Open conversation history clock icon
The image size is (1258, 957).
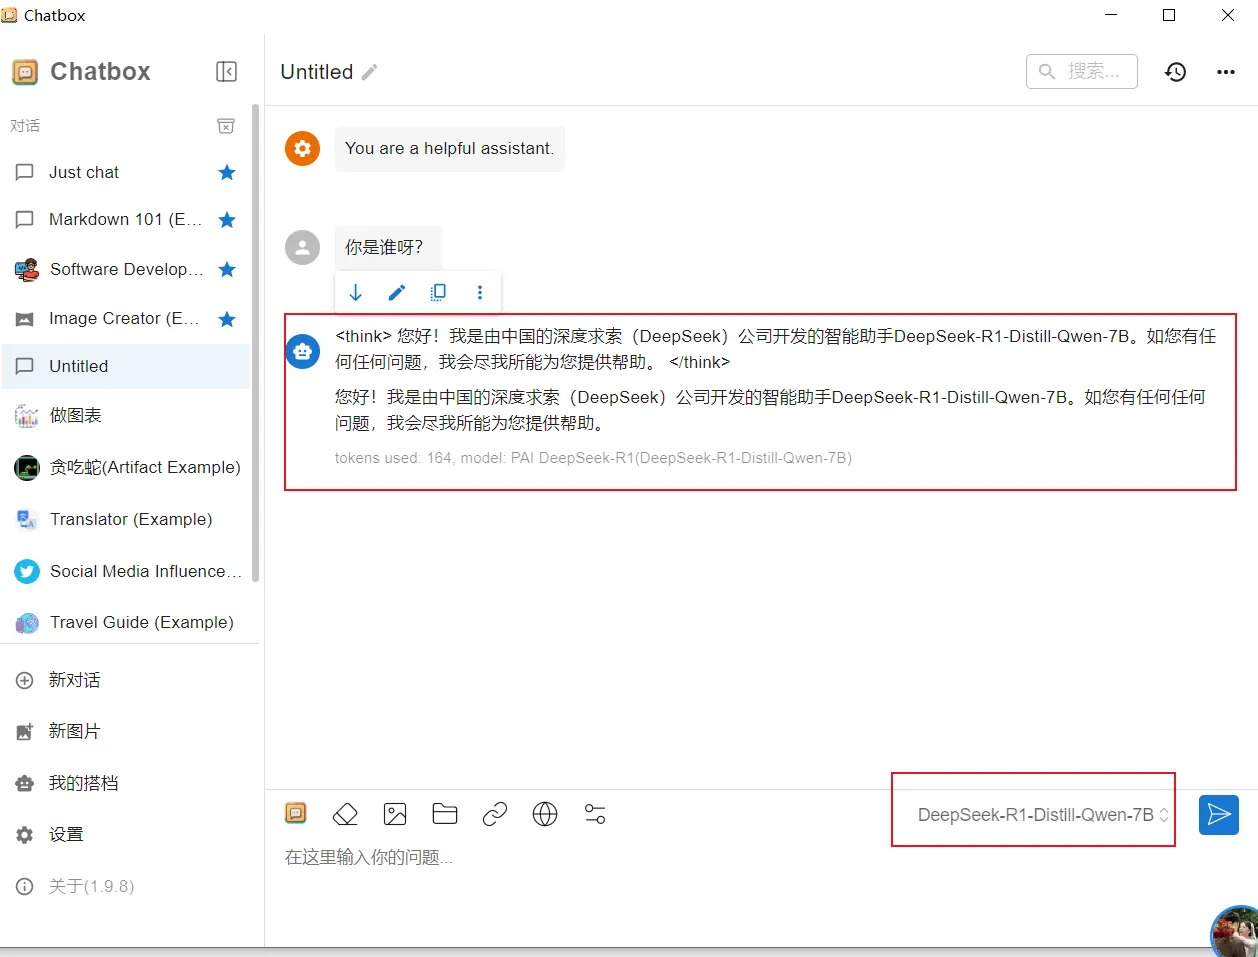[1176, 72]
